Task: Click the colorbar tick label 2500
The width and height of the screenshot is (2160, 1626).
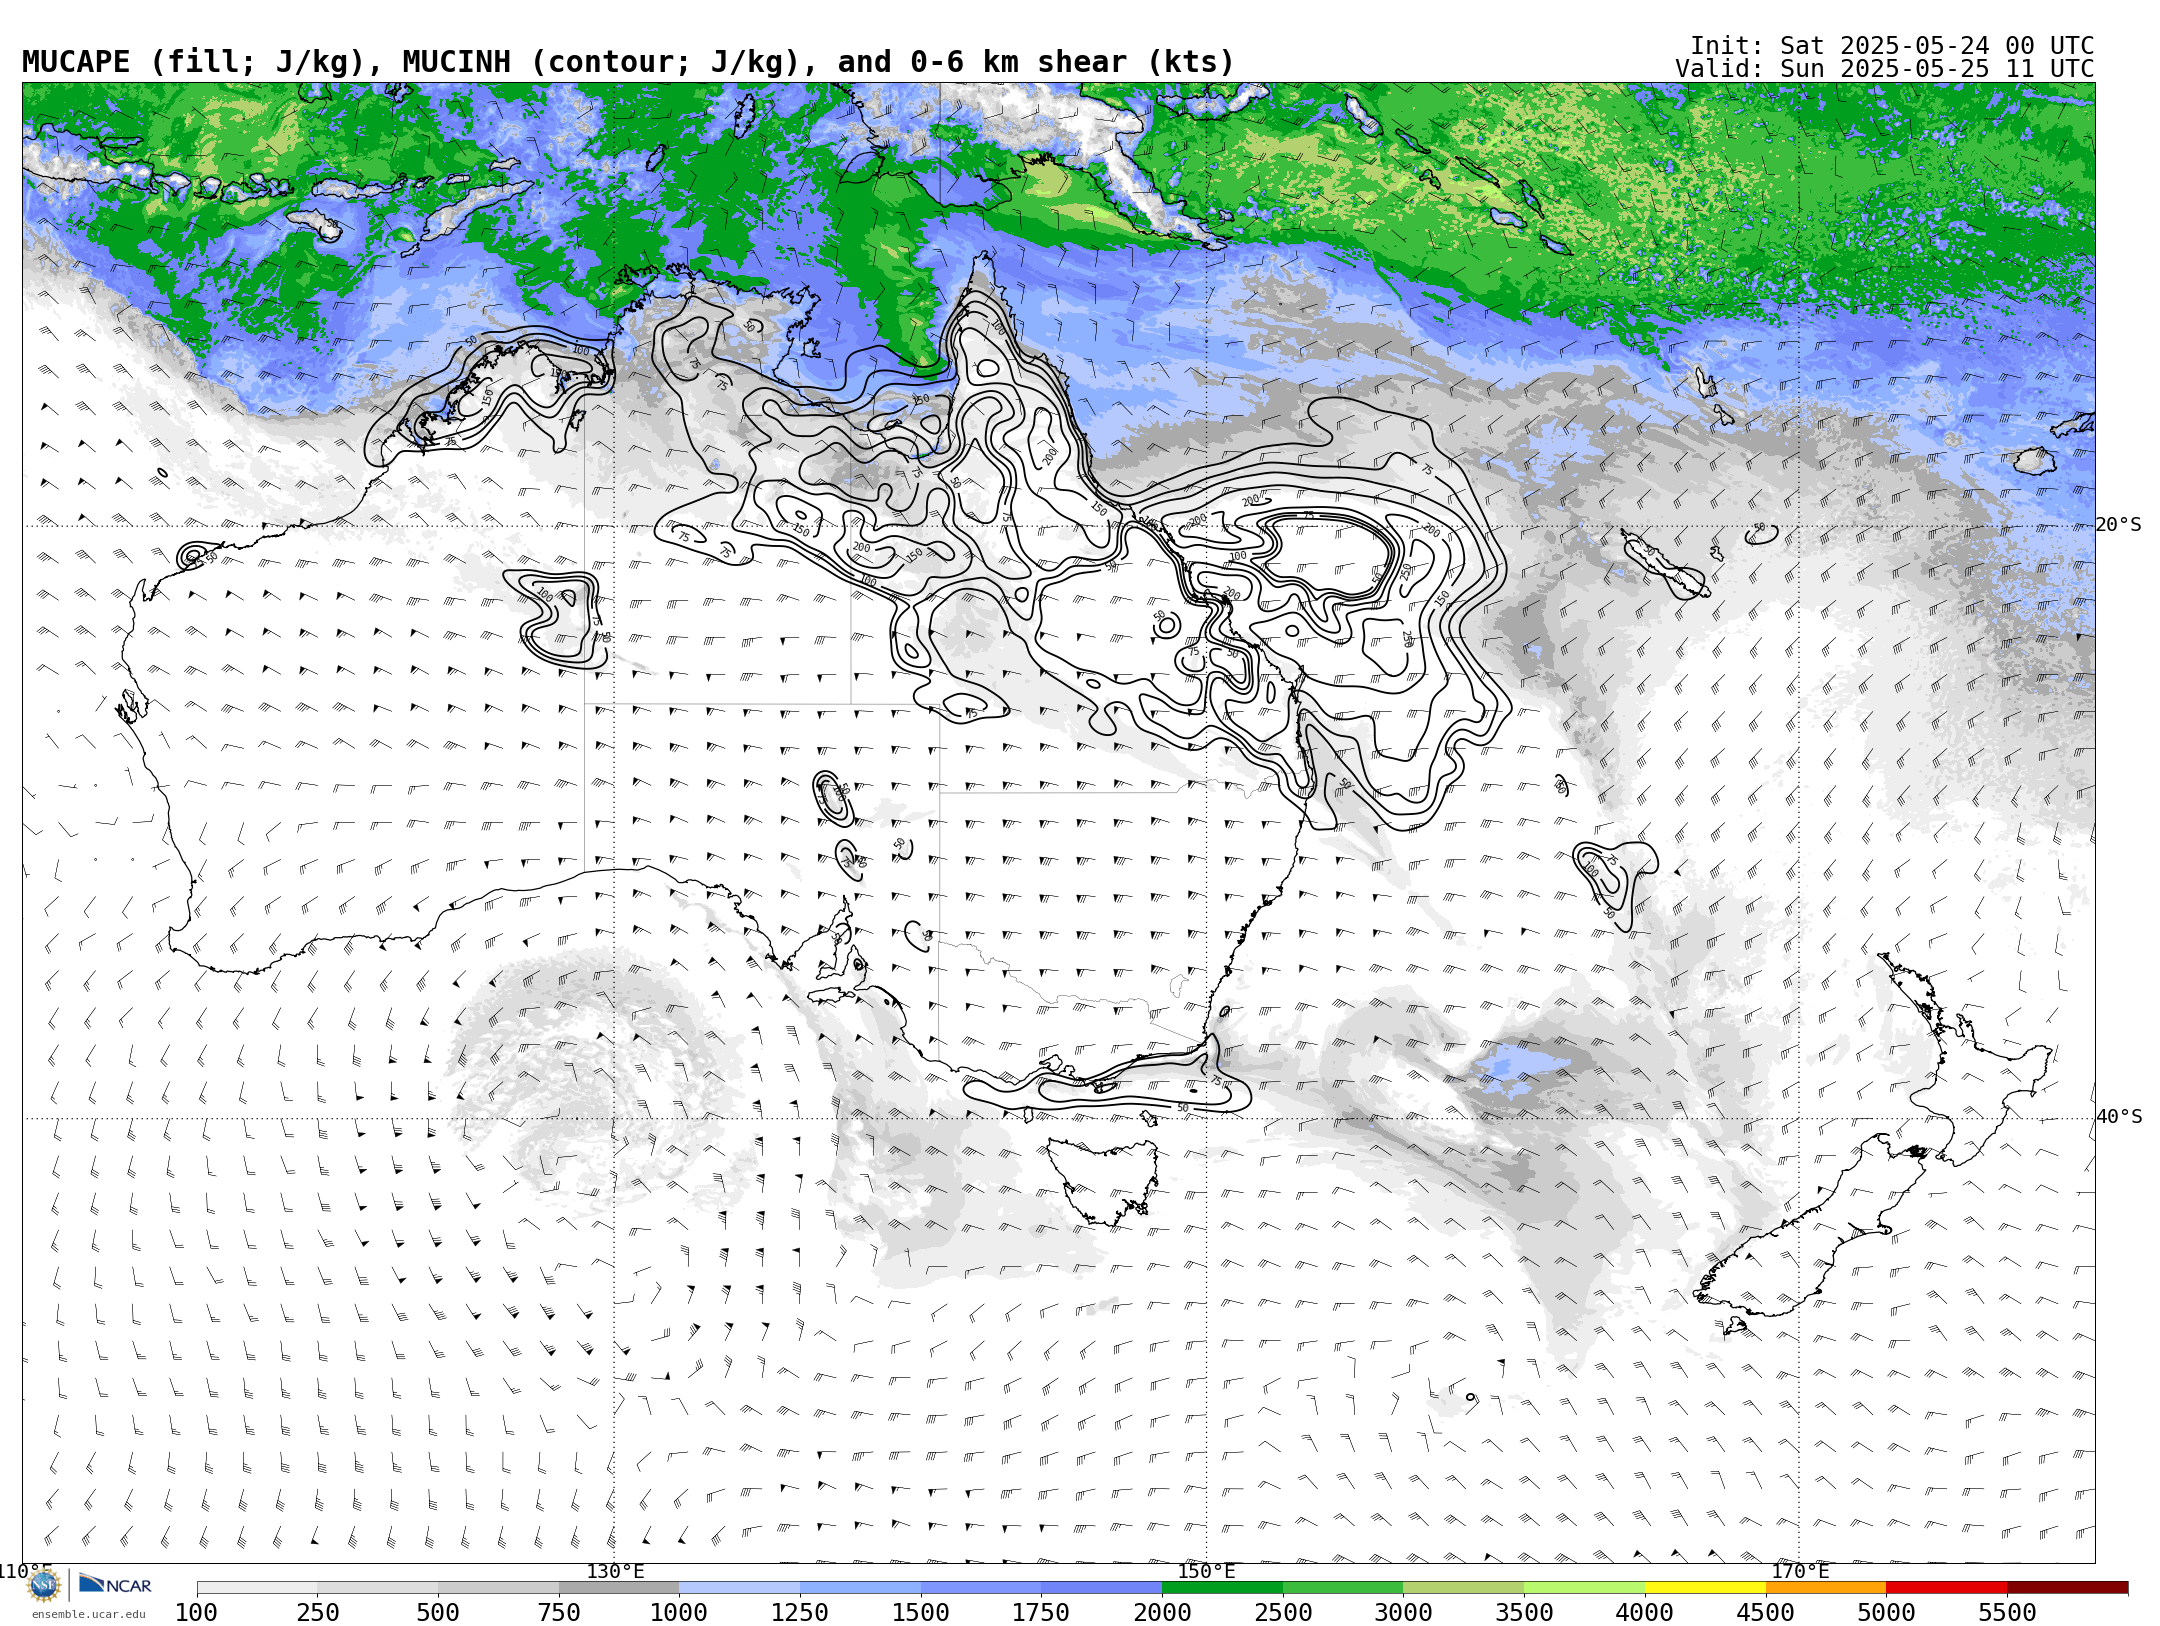Action: (1283, 1613)
